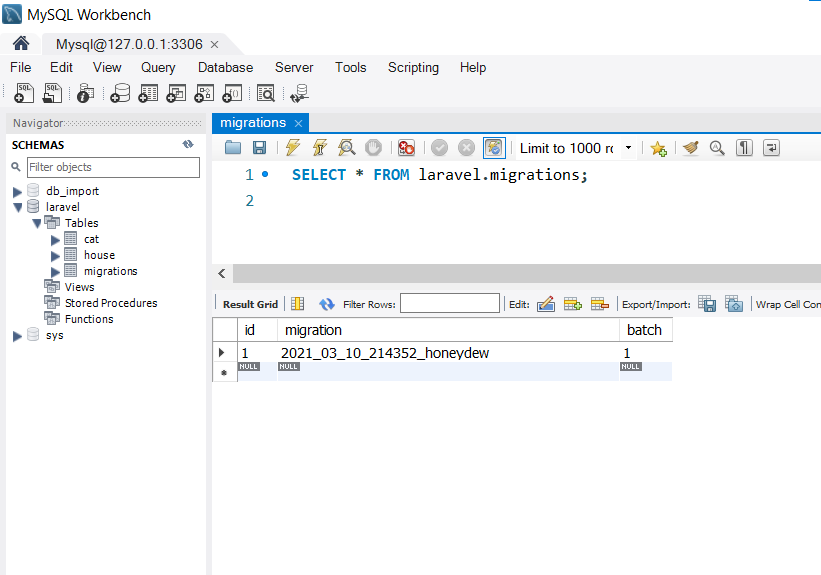
Task: Sort by the migration column header
Action: pos(448,330)
